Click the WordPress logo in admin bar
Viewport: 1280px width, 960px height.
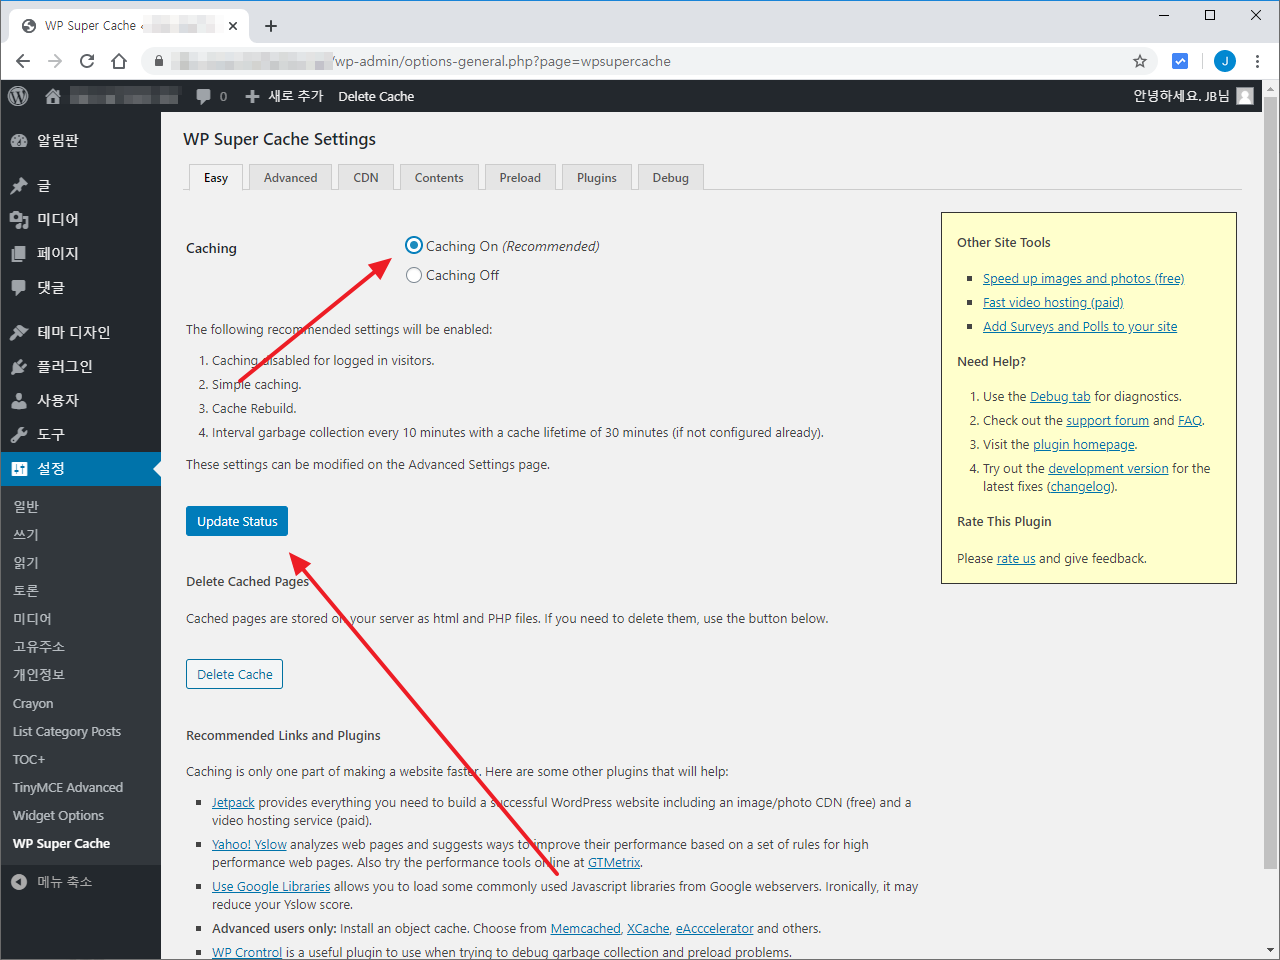18,96
